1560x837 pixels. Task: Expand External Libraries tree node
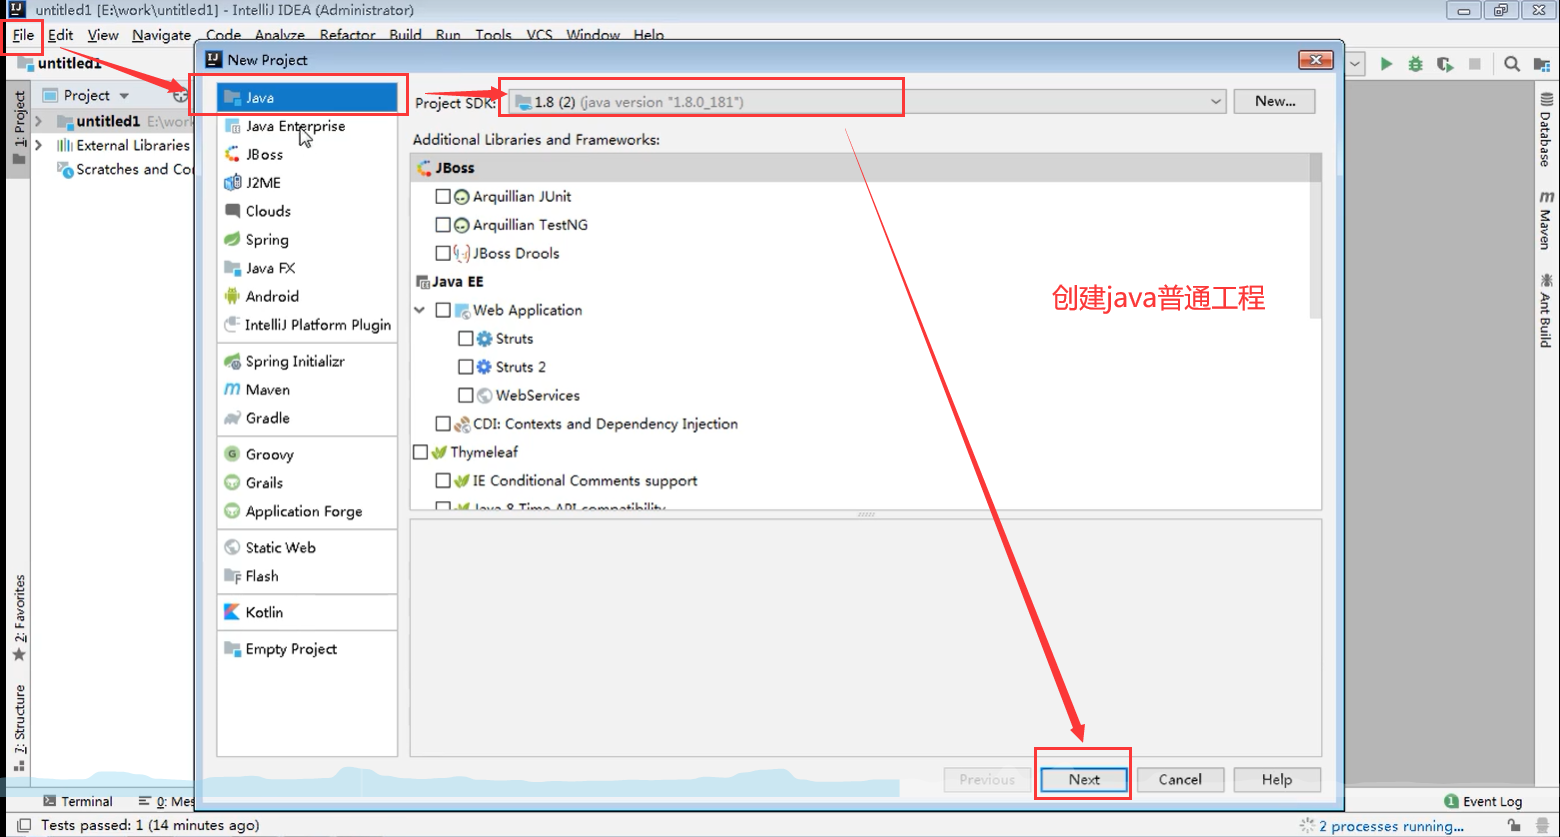pos(38,145)
